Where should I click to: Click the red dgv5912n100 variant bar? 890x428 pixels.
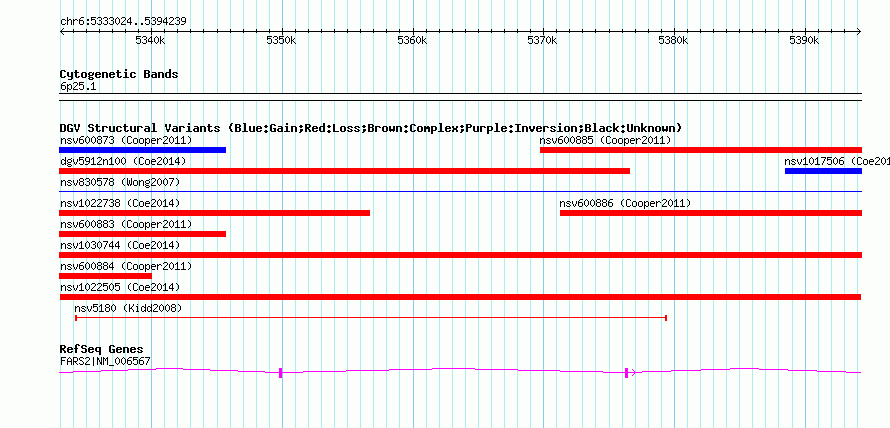pyautogui.click(x=345, y=171)
